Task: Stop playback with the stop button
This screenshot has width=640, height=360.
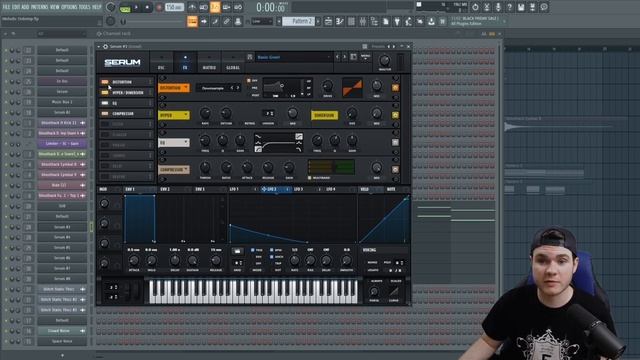Action: pos(147,7)
